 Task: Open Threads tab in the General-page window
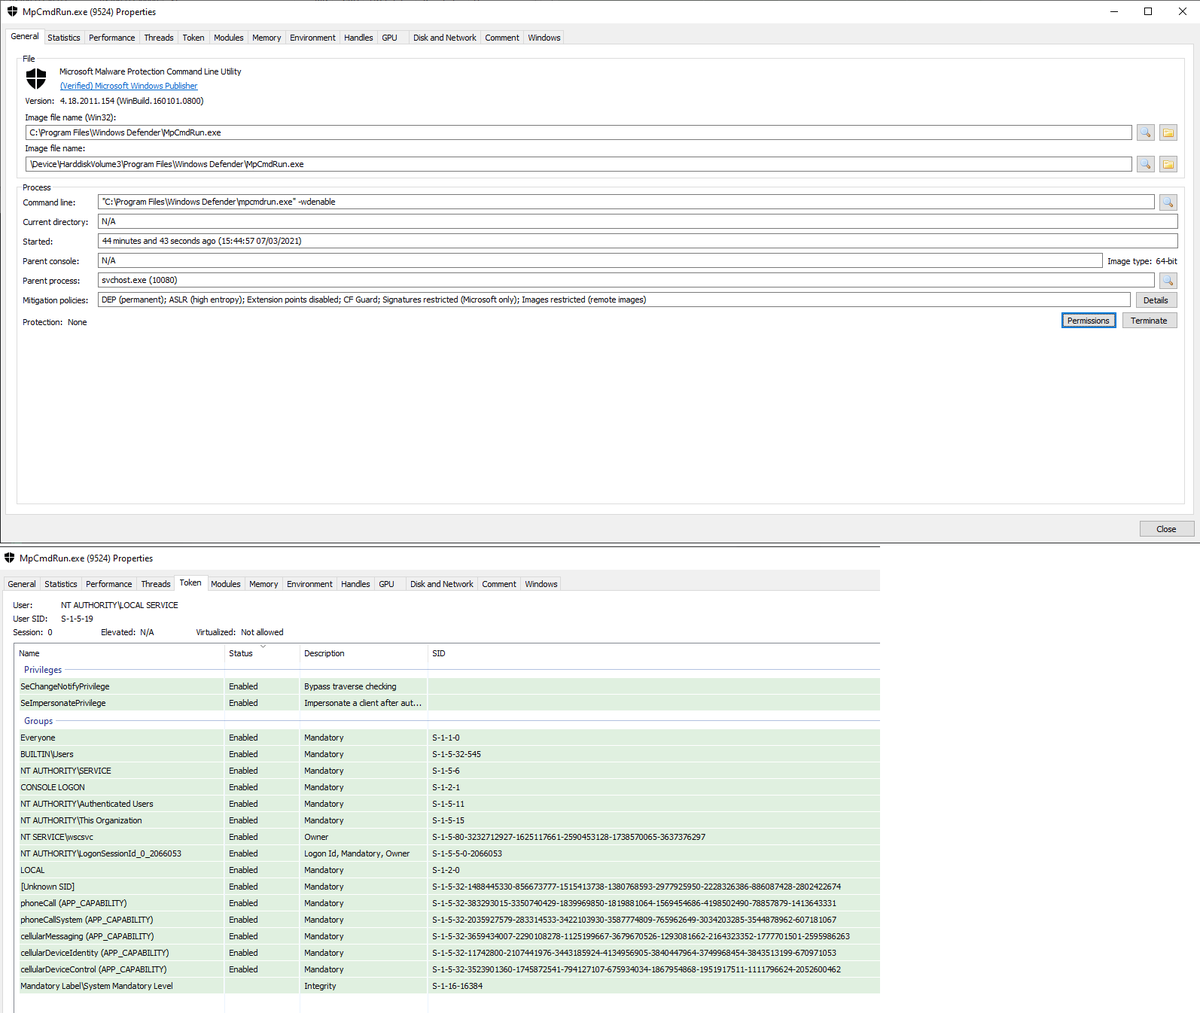(159, 38)
